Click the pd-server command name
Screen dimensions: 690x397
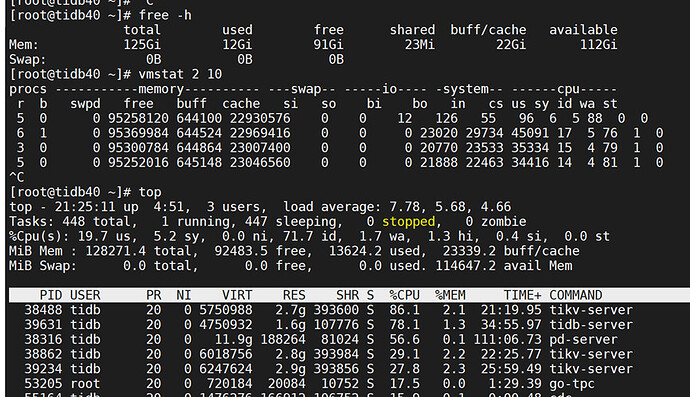[x=584, y=340]
